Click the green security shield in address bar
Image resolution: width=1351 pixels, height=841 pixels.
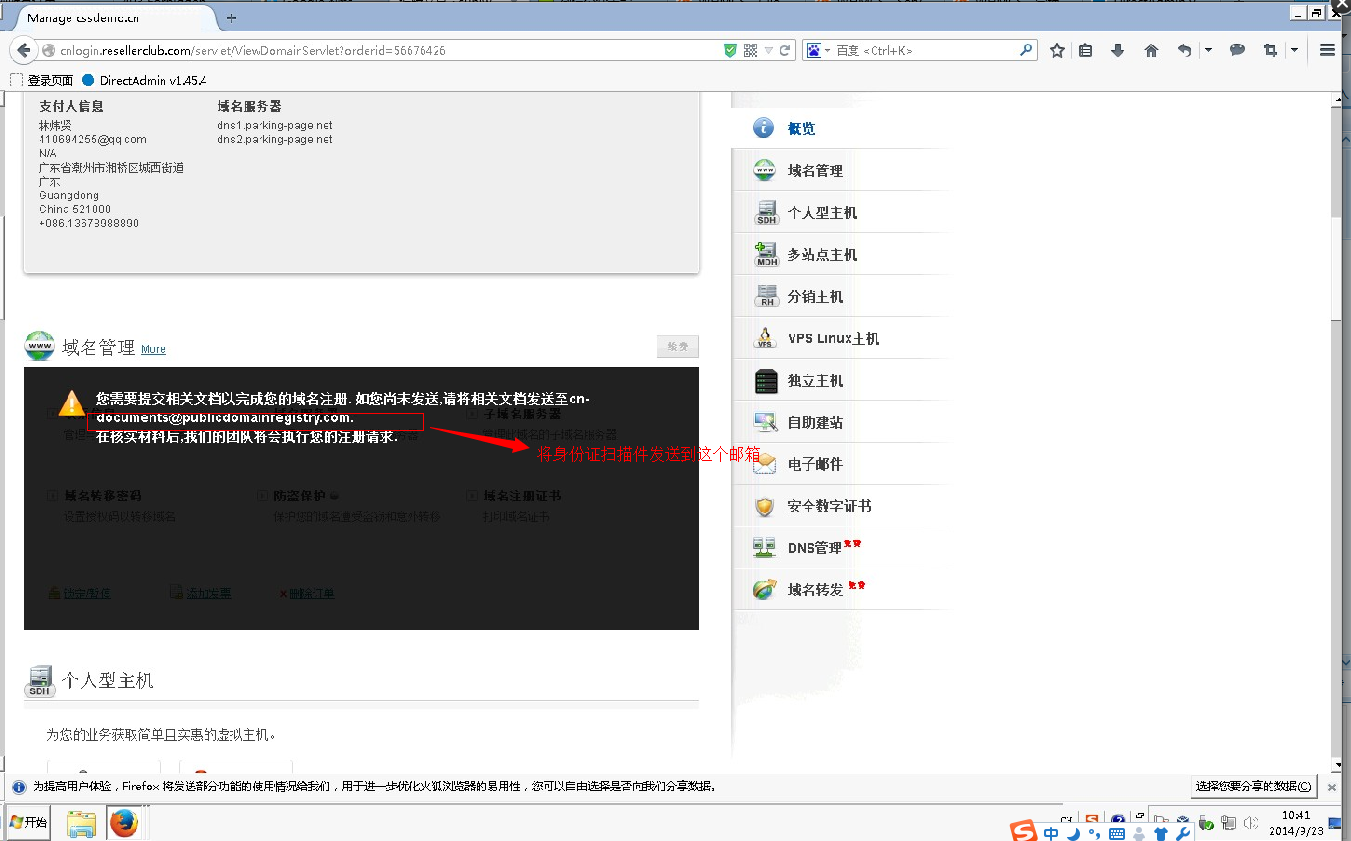point(731,50)
